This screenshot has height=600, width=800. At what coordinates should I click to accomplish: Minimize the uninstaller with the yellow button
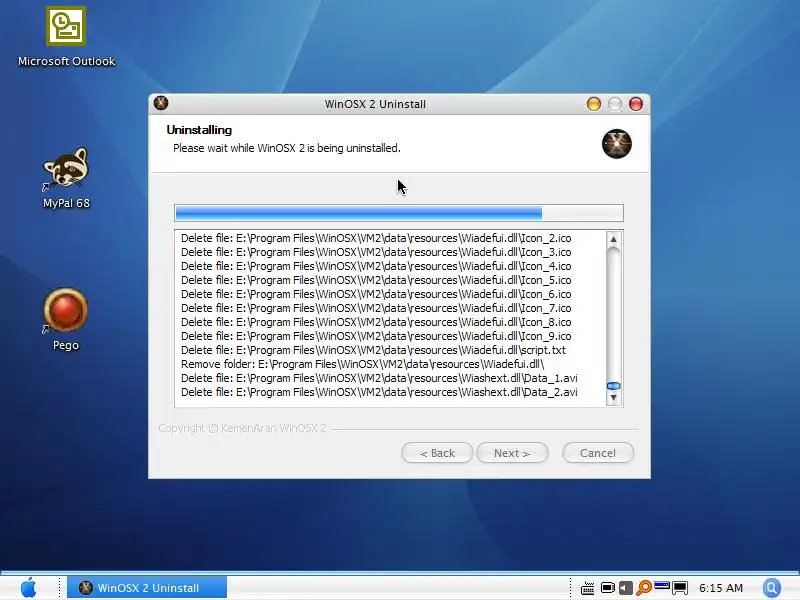point(594,104)
